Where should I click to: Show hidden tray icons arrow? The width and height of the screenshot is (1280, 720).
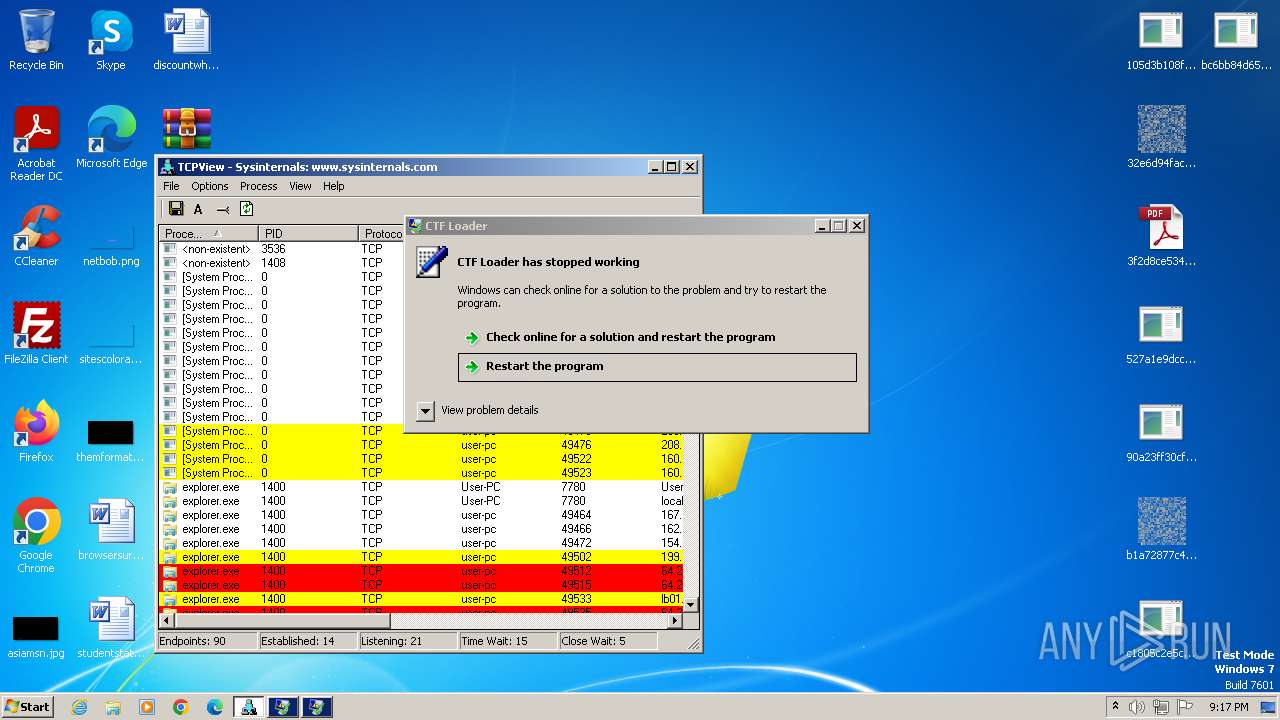pos(1115,706)
